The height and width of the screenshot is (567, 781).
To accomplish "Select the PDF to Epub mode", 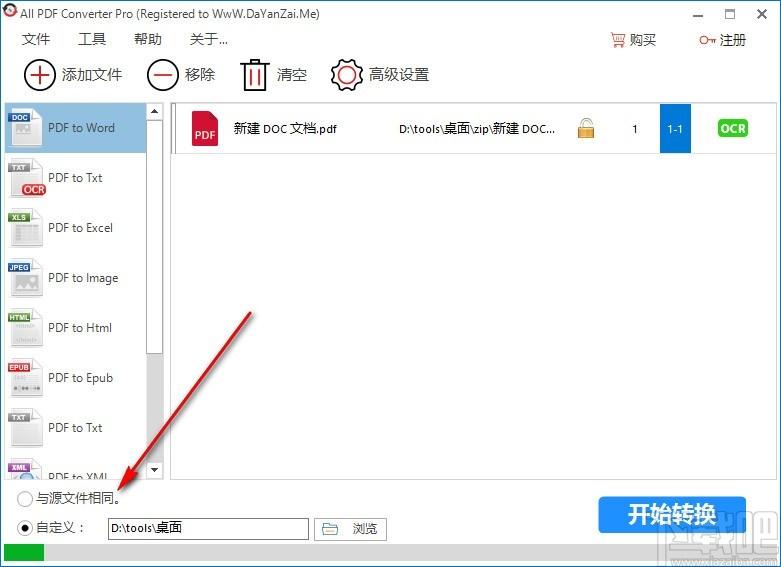I will (x=75, y=378).
